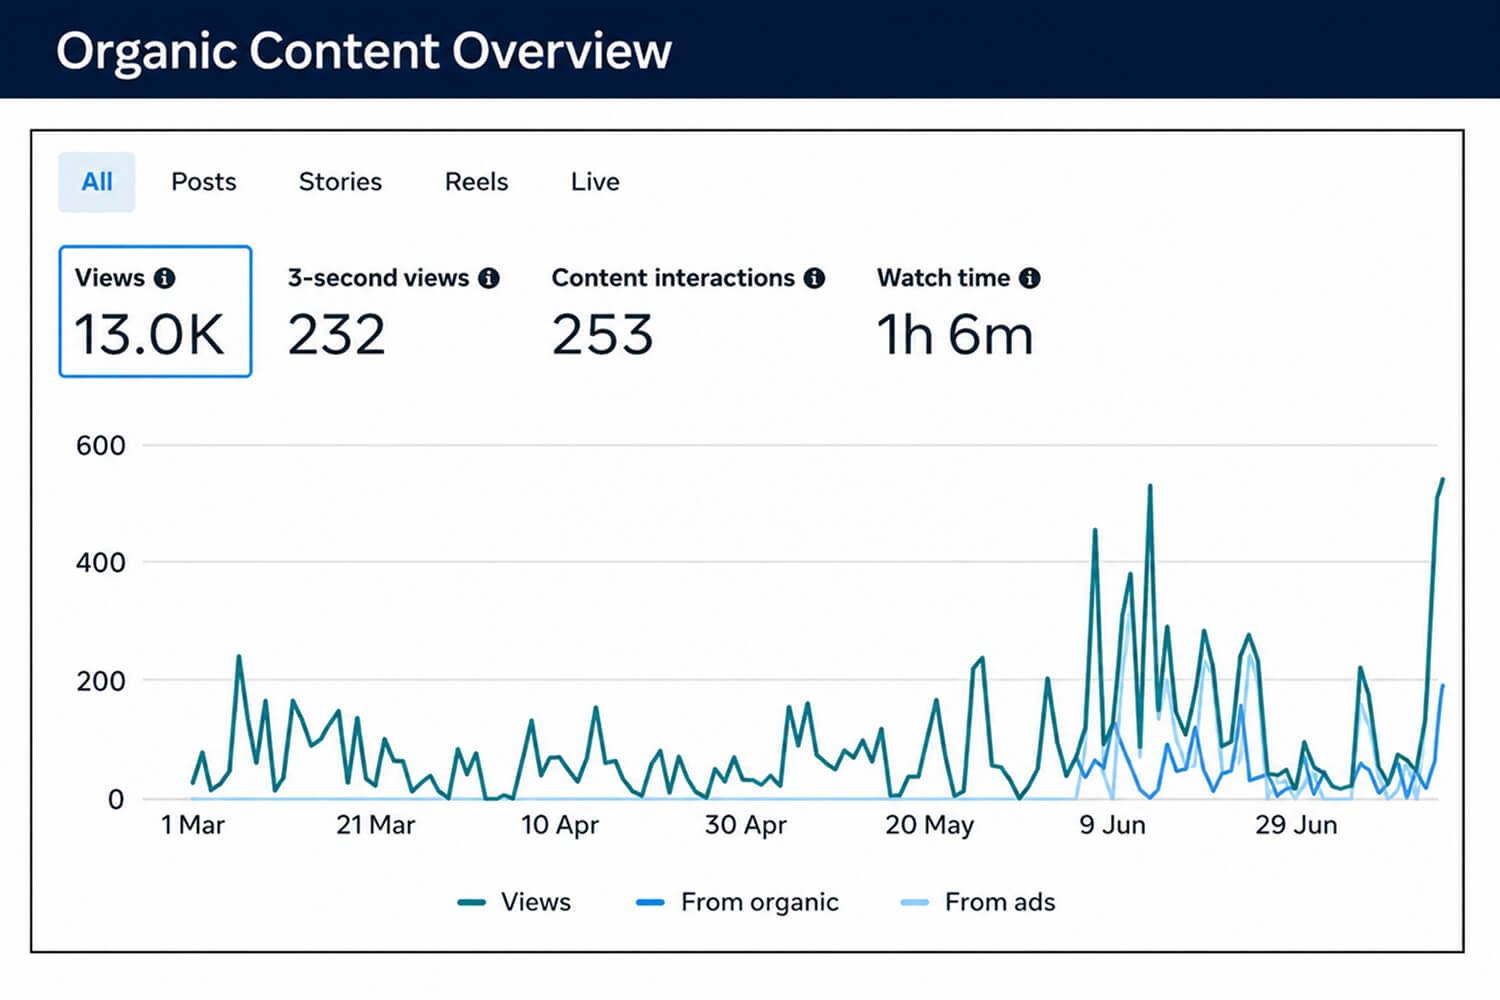Click the 9 Jun axis label
The image size is (1500, 1000).
(x=1112, y=825)
